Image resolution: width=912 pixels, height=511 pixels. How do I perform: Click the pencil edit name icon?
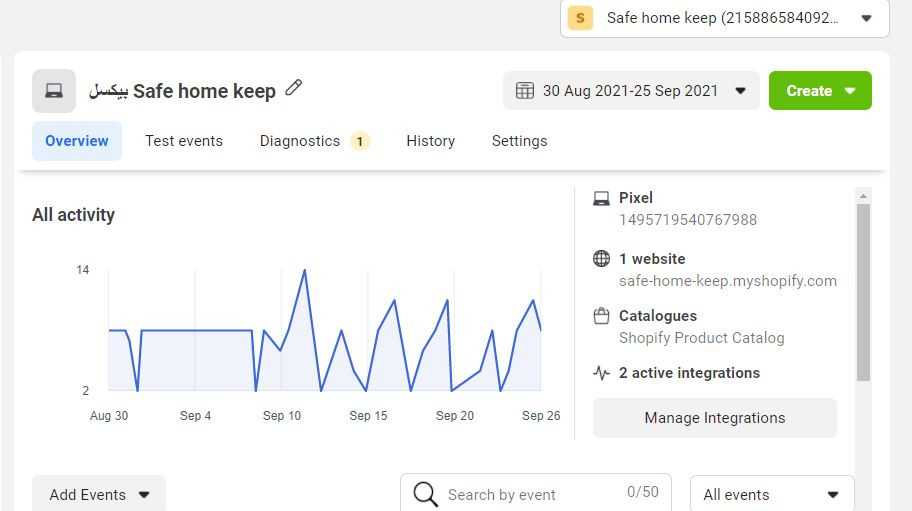coord(294,88)
